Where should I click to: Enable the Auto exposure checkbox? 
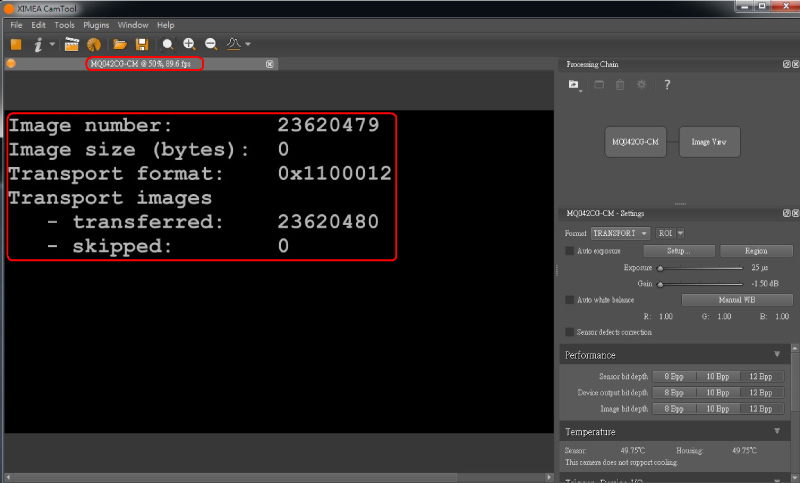click(x=570, y=251)
